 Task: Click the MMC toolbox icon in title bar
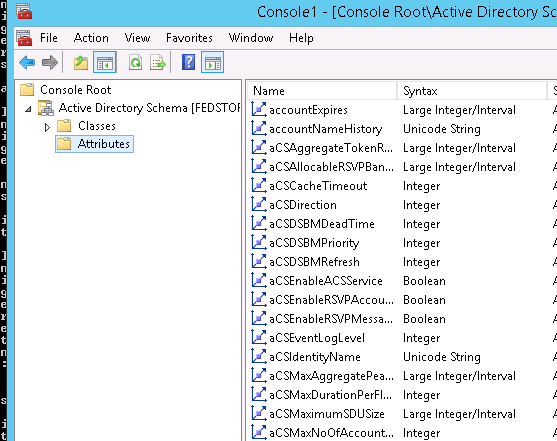[24, 11]
